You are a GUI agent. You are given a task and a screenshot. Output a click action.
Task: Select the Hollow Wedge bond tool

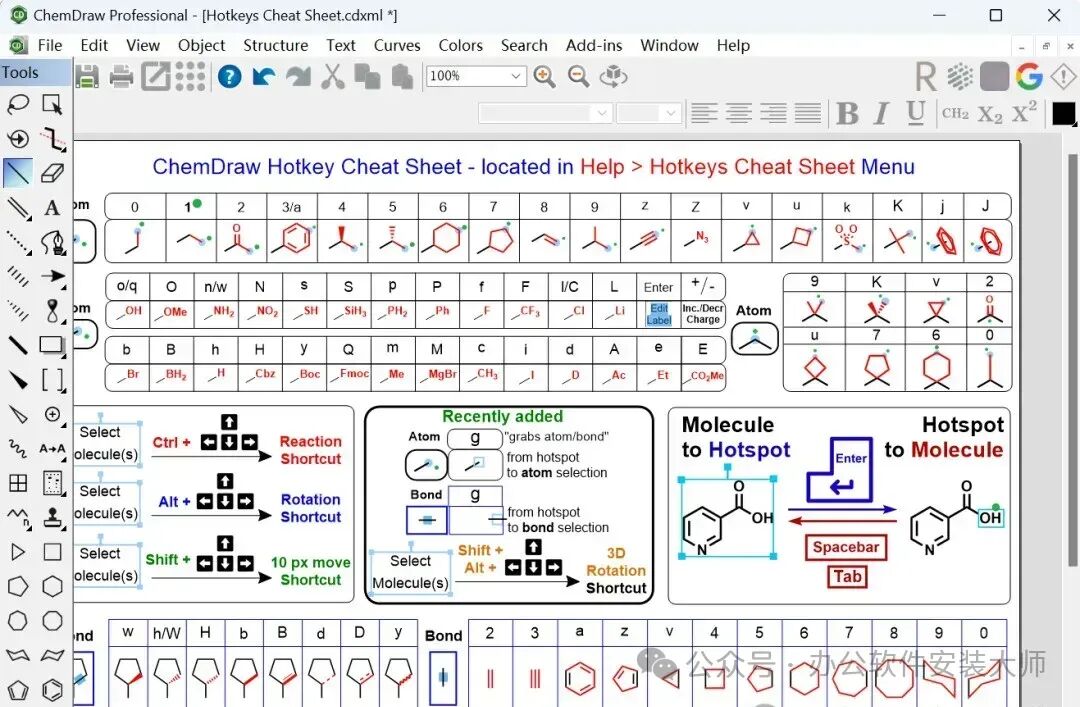[18, 413]
